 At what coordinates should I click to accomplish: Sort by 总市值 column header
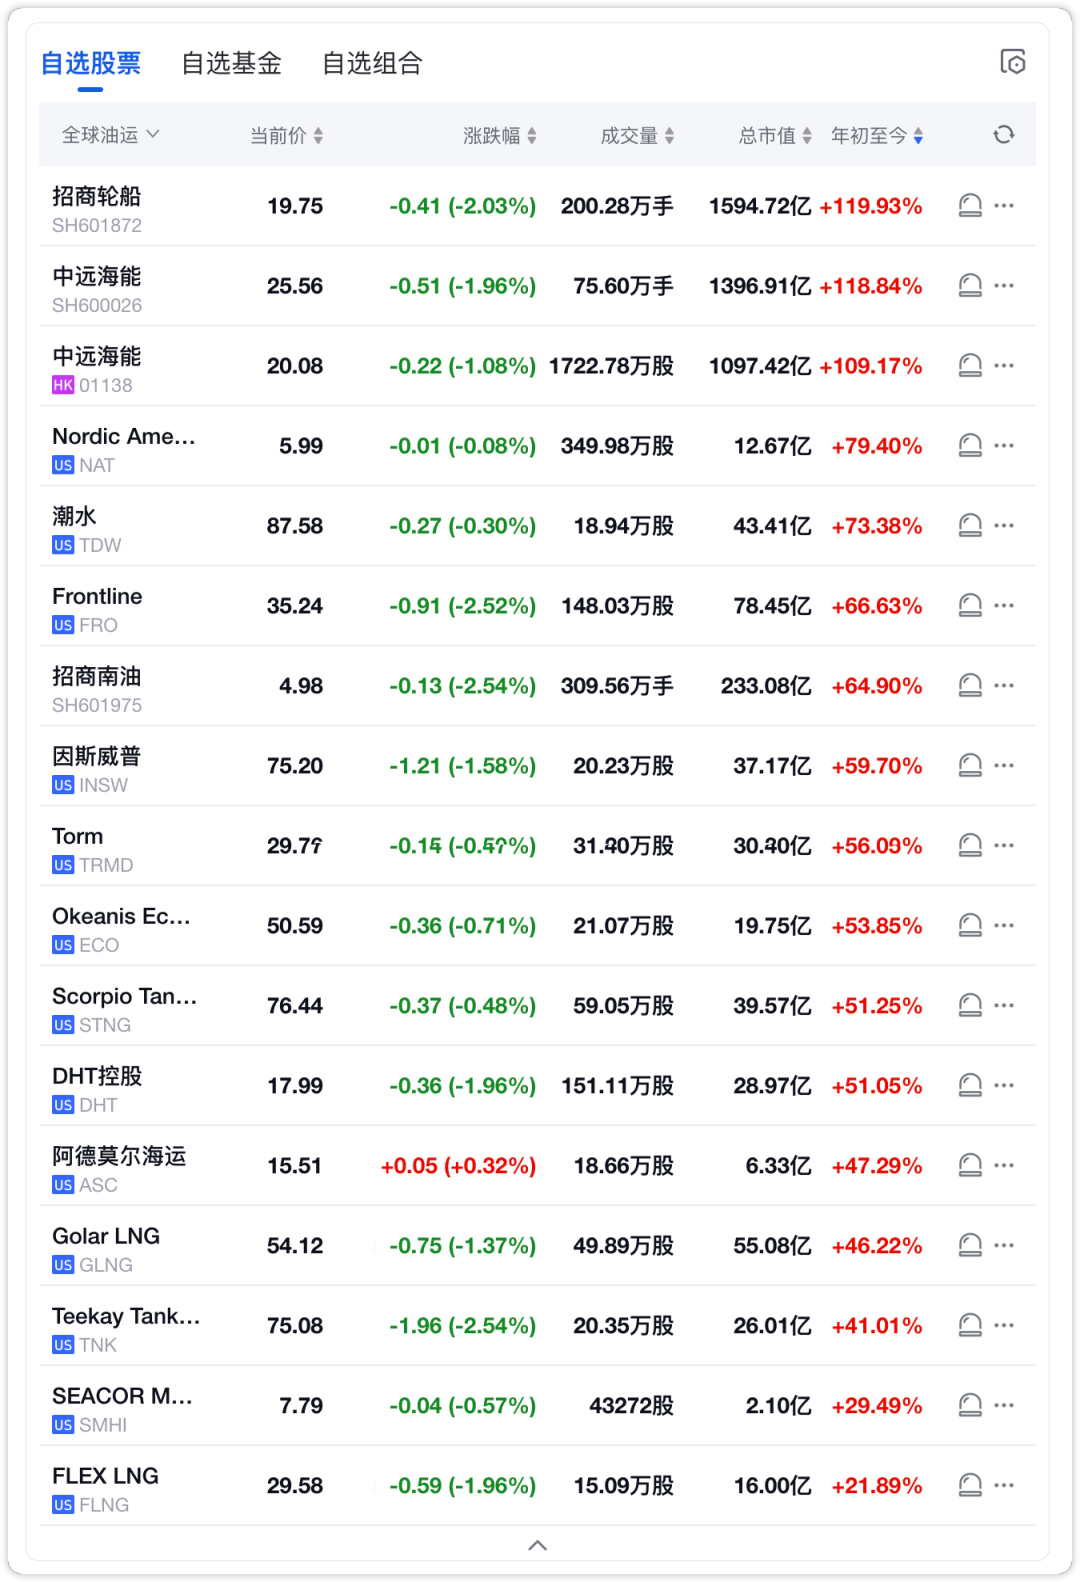(775, 136)
